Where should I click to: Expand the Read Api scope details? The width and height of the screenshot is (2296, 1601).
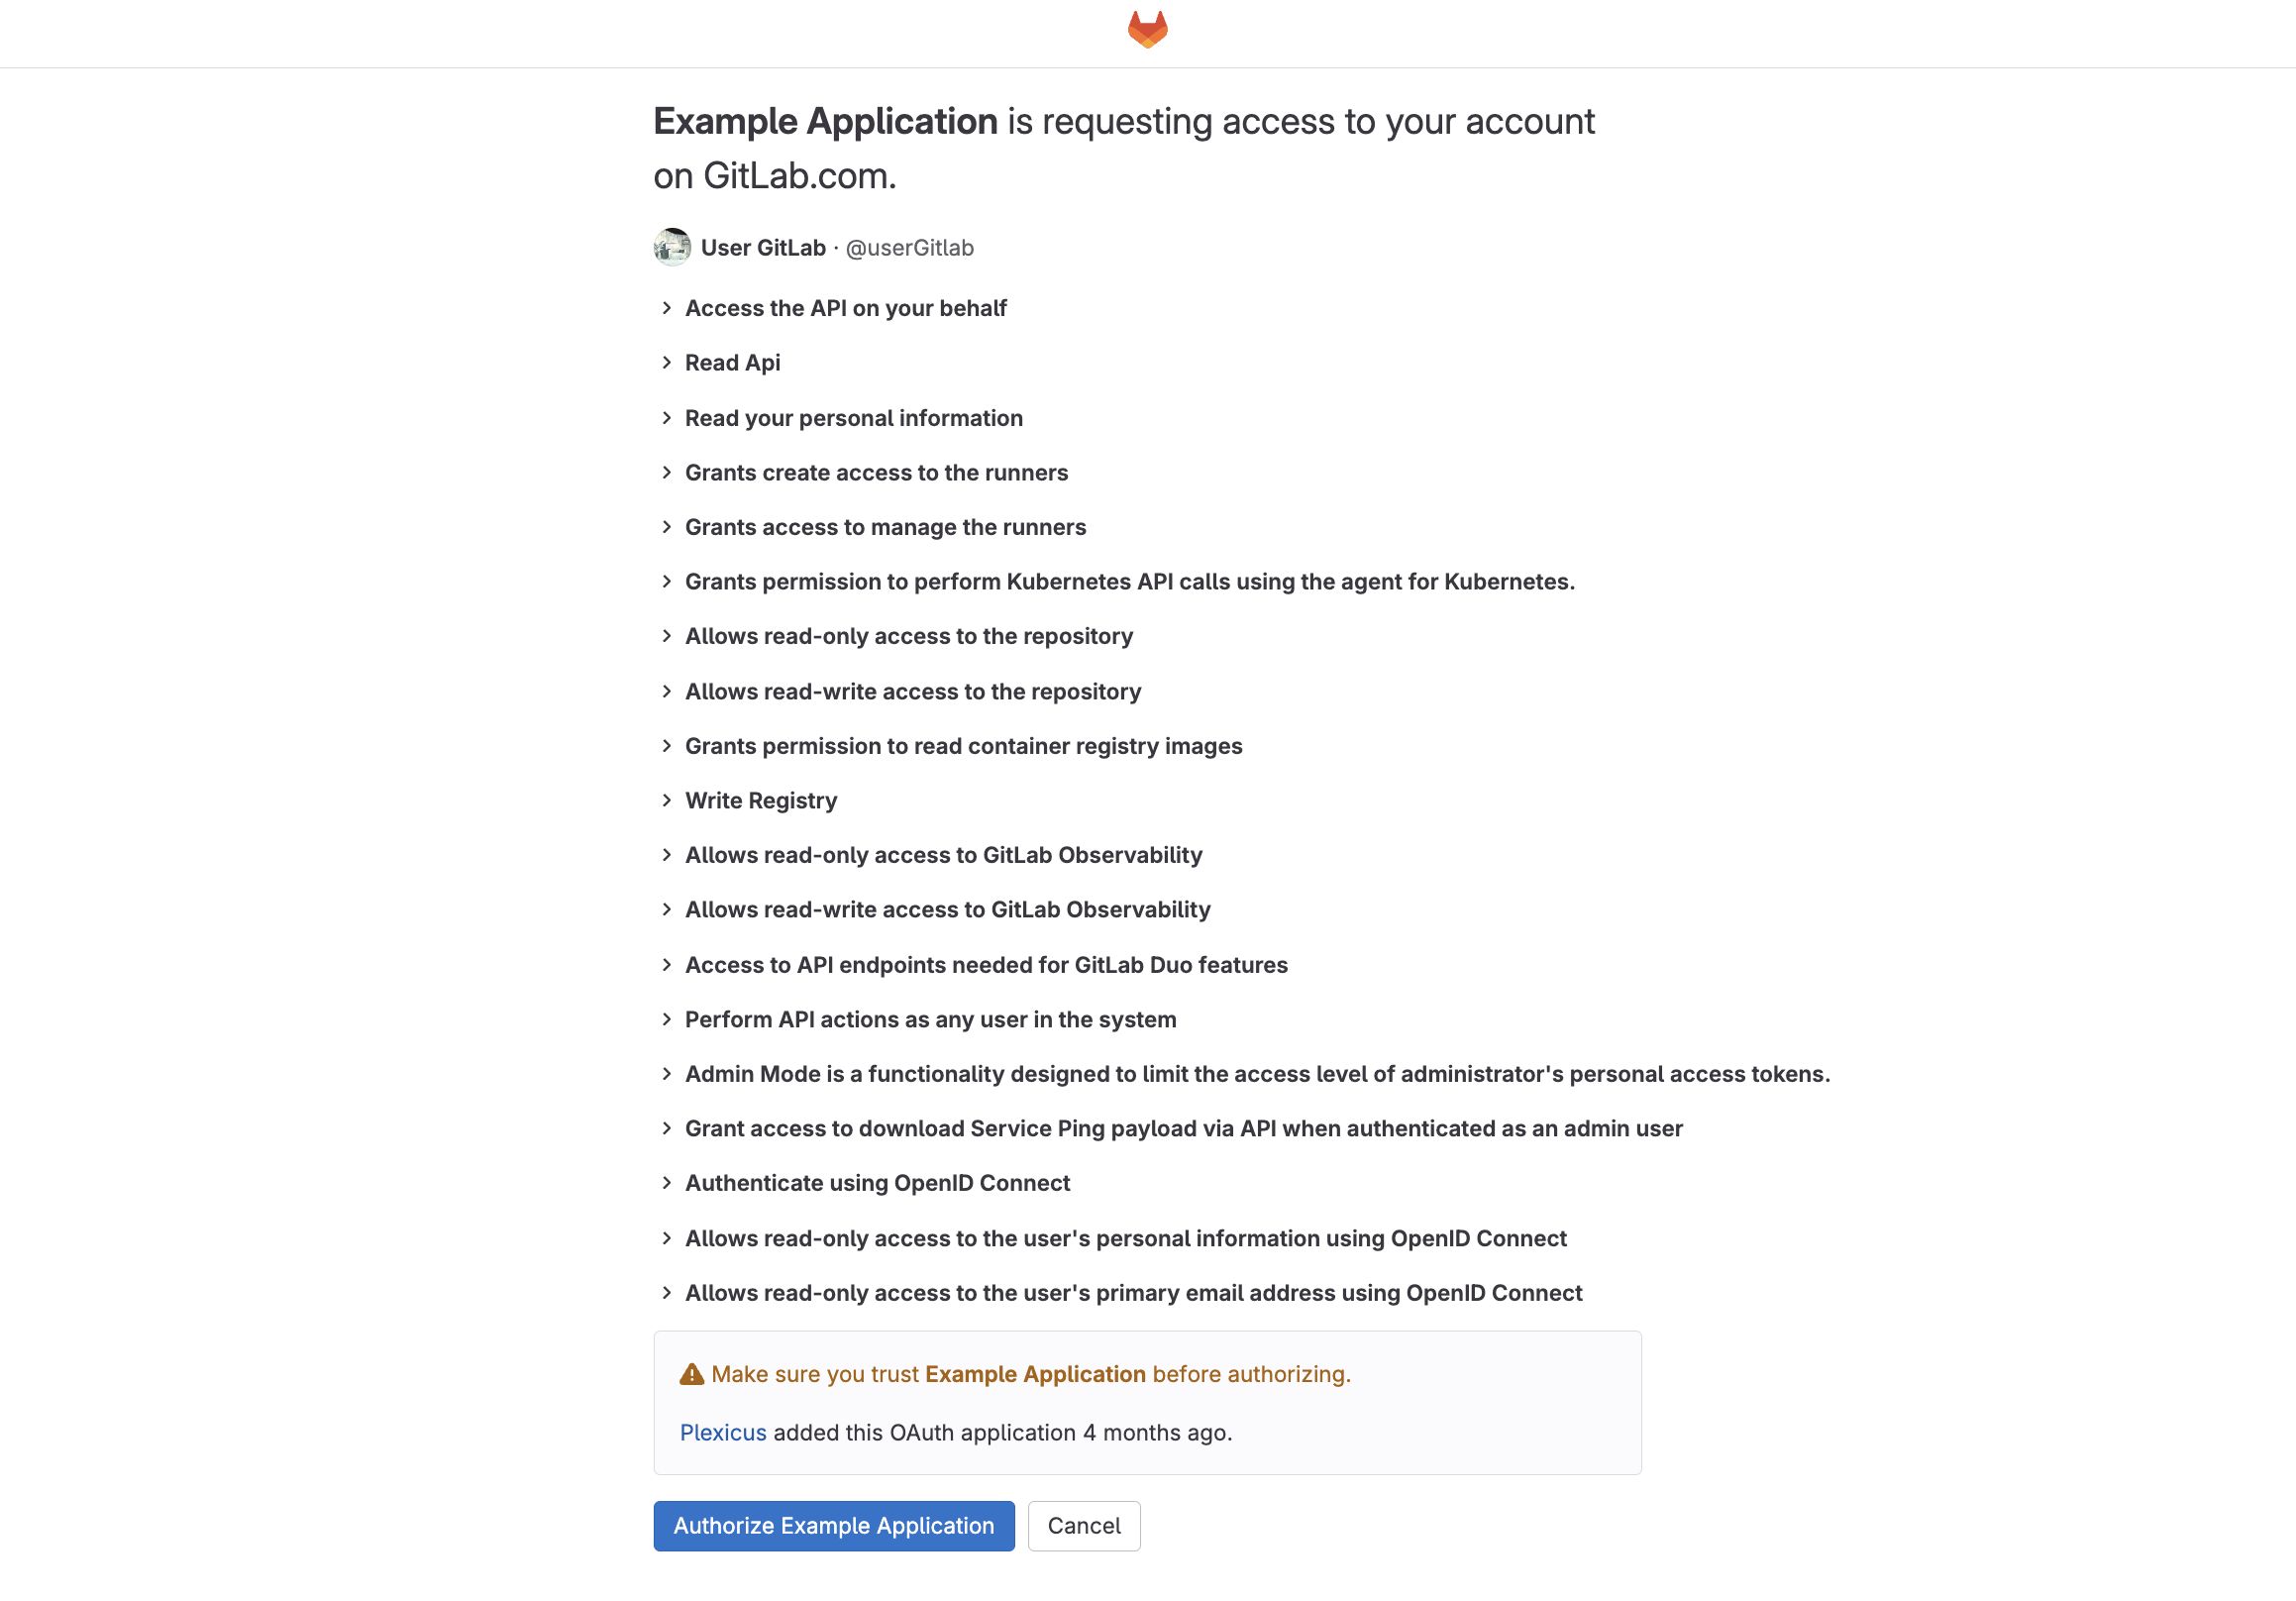668,363
